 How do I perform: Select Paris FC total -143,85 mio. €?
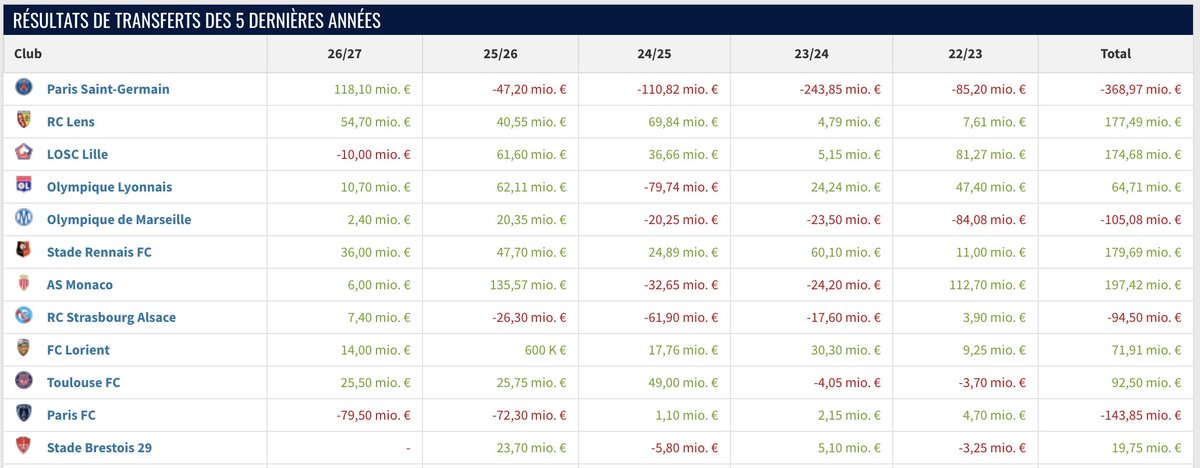[x=1142, y=415]
